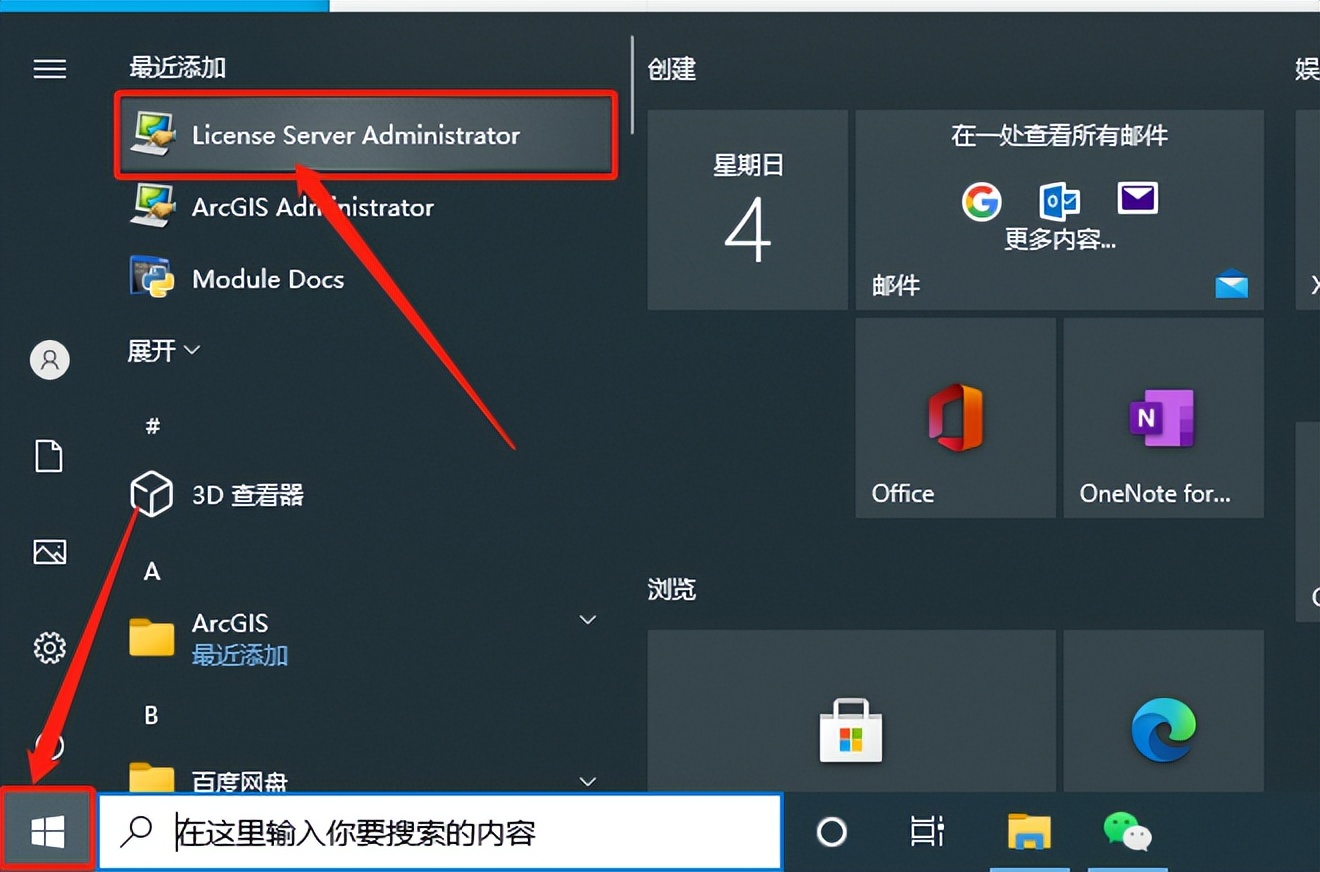Viewport: 1320px width, 872px height.
Task: Open Microsoft Store tile
Action: pyautogui.click(x=851, y=730)
